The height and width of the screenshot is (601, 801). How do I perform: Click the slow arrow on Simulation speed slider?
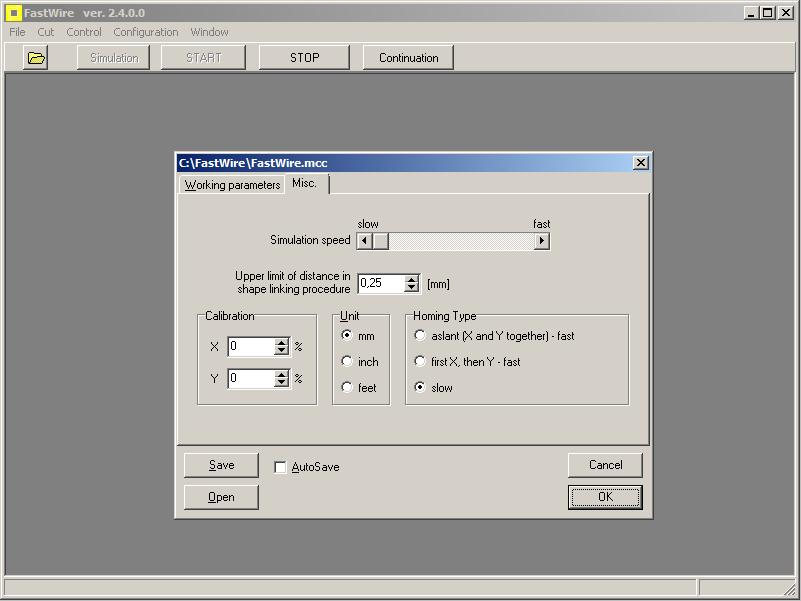[x=365, y=241]
